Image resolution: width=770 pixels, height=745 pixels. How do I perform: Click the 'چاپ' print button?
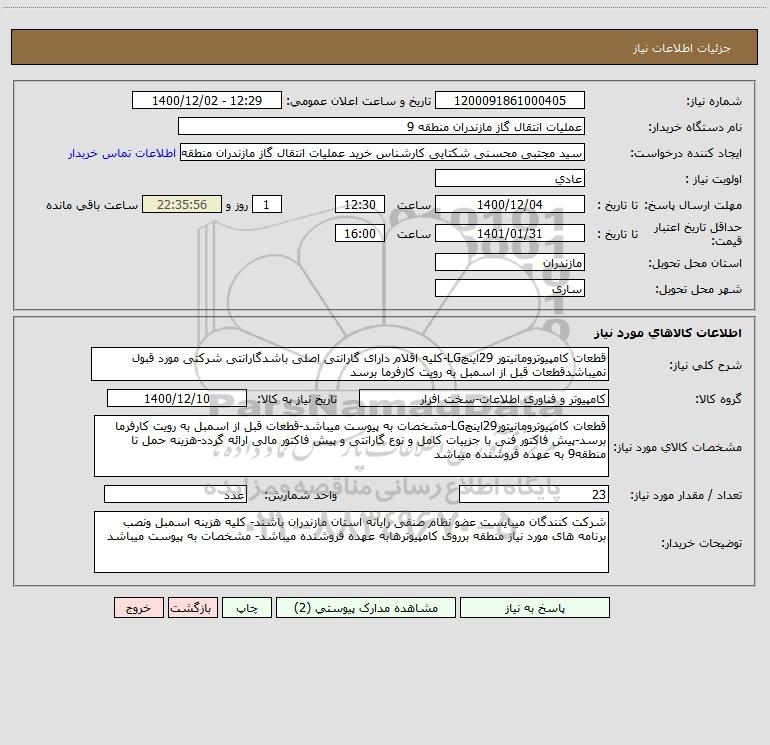click(x=247, y=608)
